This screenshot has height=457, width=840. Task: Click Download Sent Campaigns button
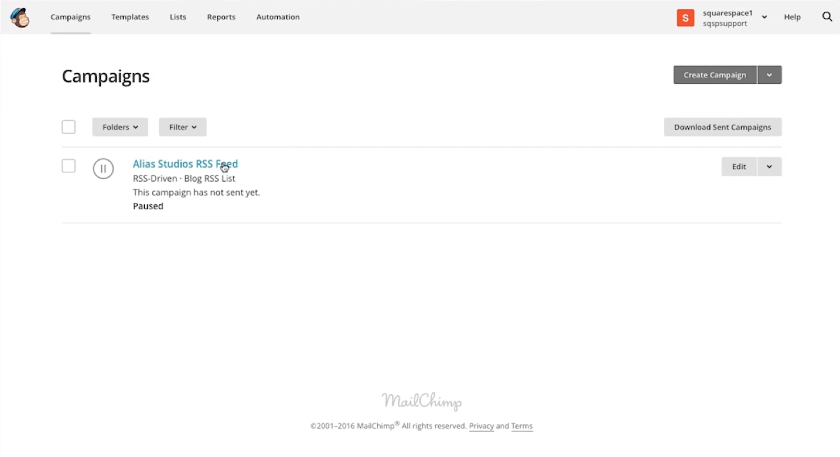723,127
